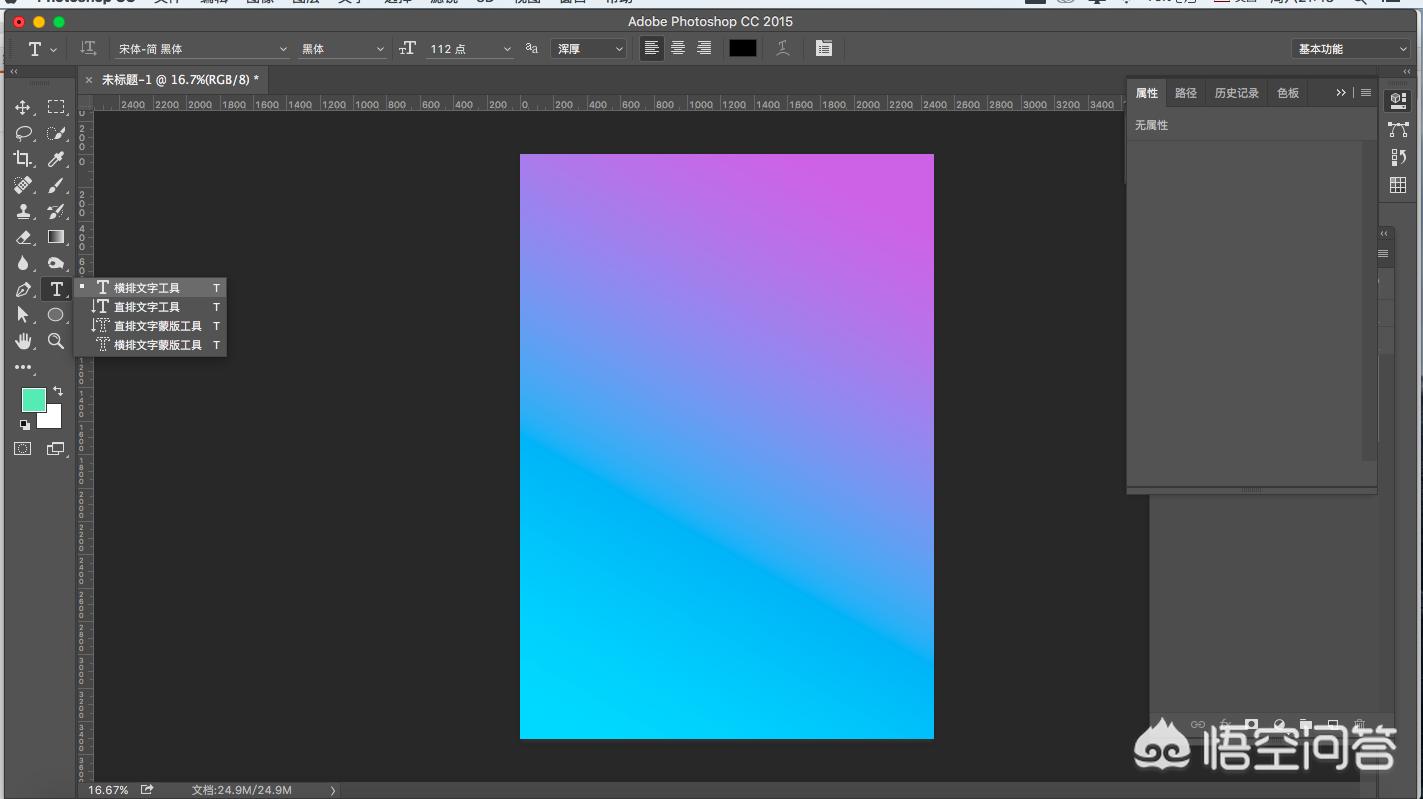1423x799 pixels.
Task: Toggle Quick Mask mode
Action: click(x=22, y=449)
